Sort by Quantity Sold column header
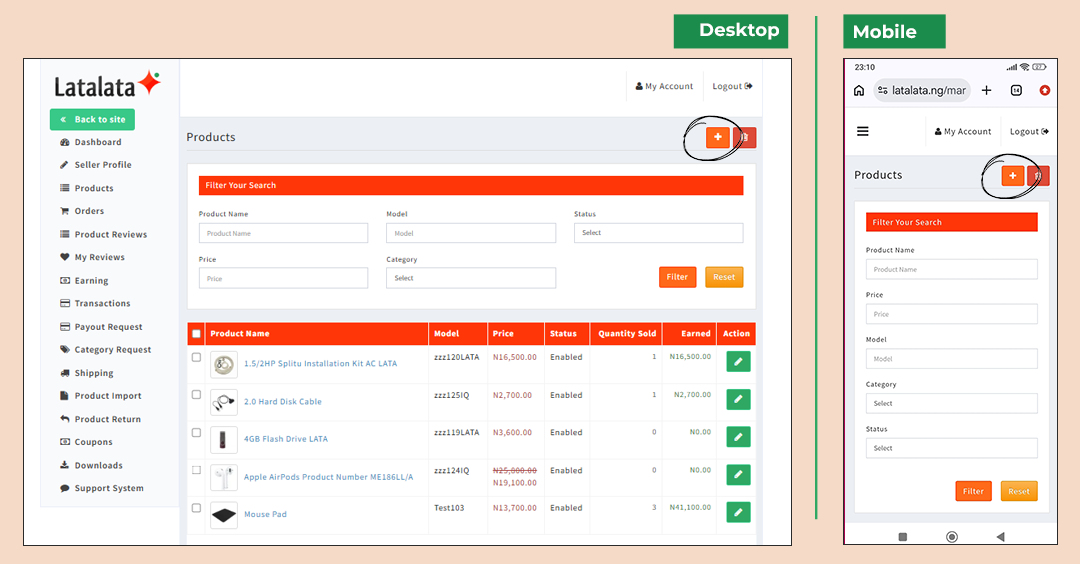Image resolution: width=1080 pixels, height=564 pixels. click(x=627, y=333)
